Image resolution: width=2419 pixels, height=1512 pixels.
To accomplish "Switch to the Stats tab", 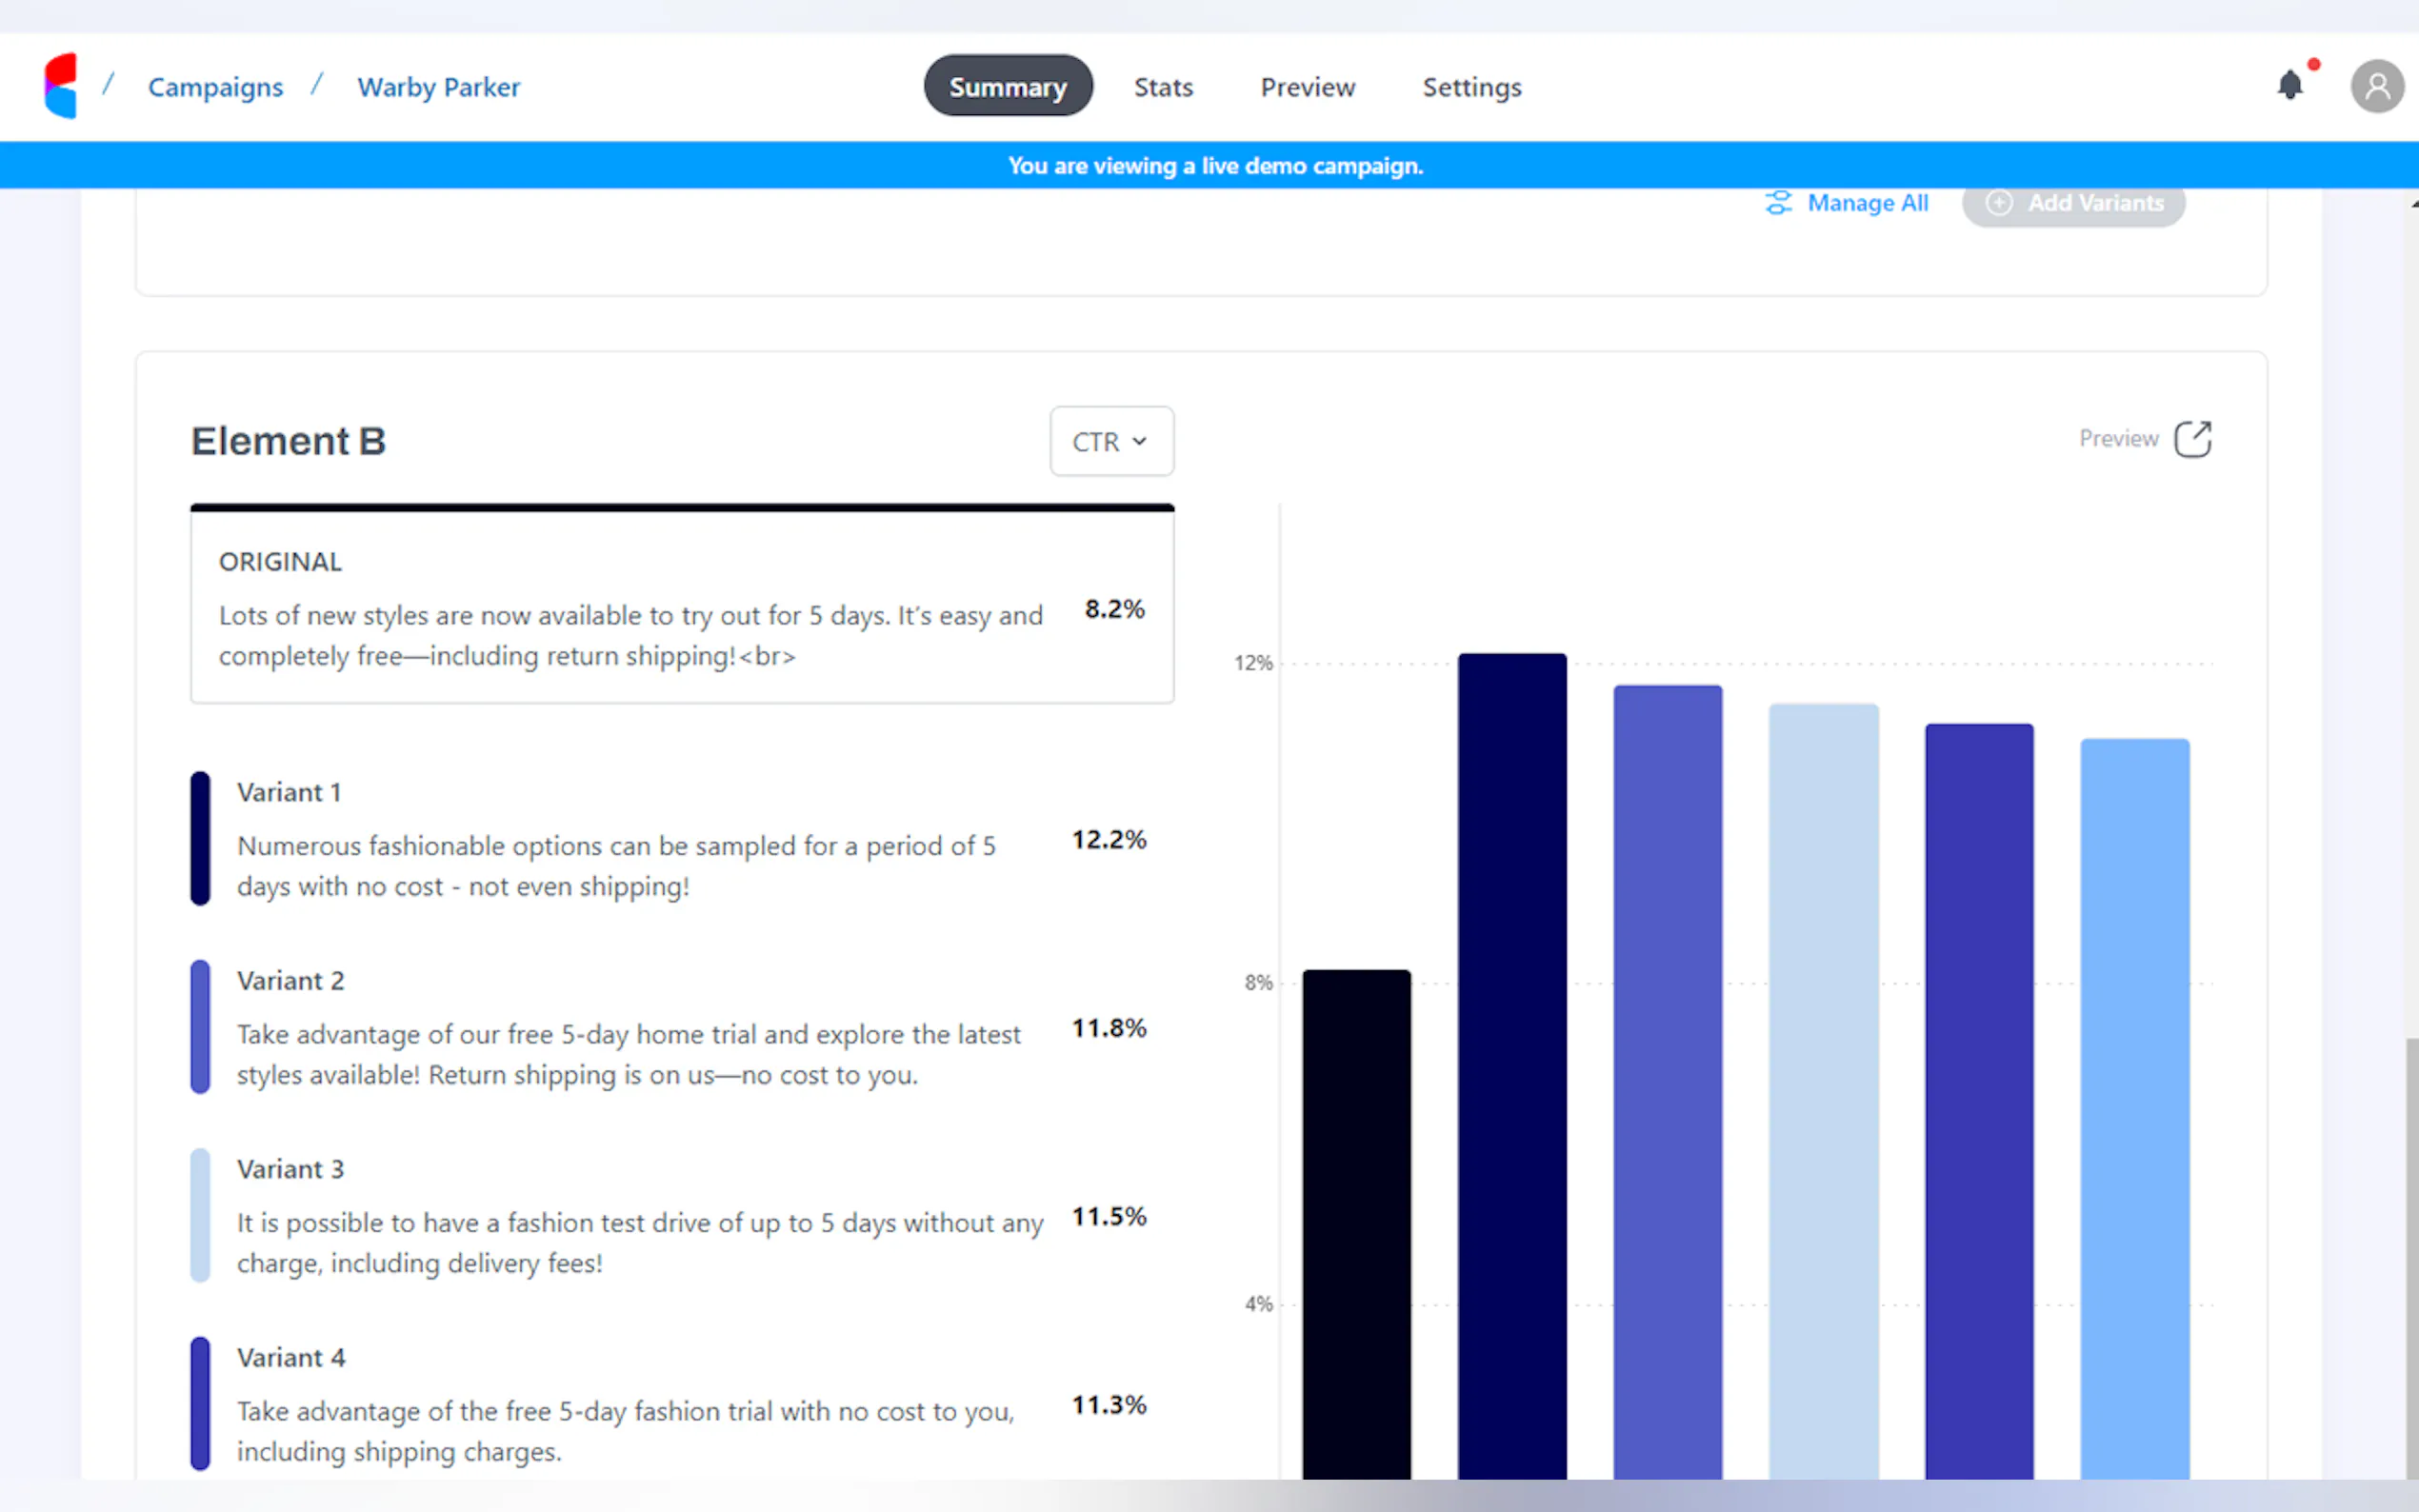I will point(1162,87).
